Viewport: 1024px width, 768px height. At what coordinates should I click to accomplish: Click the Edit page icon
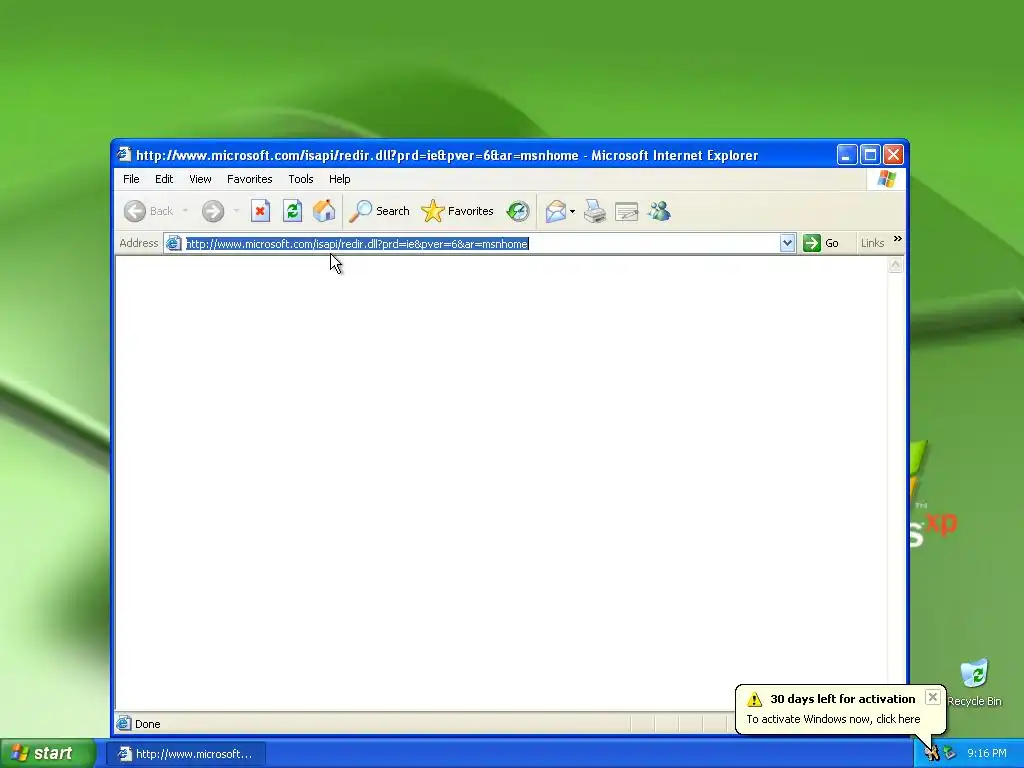[x=626, y=211]
